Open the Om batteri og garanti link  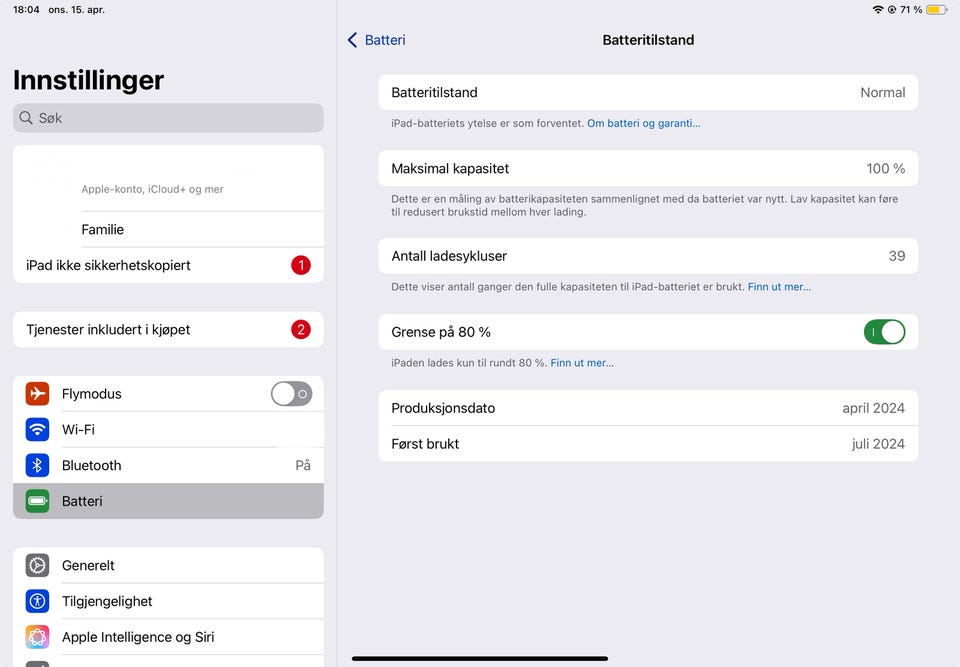tap(643, 123)
